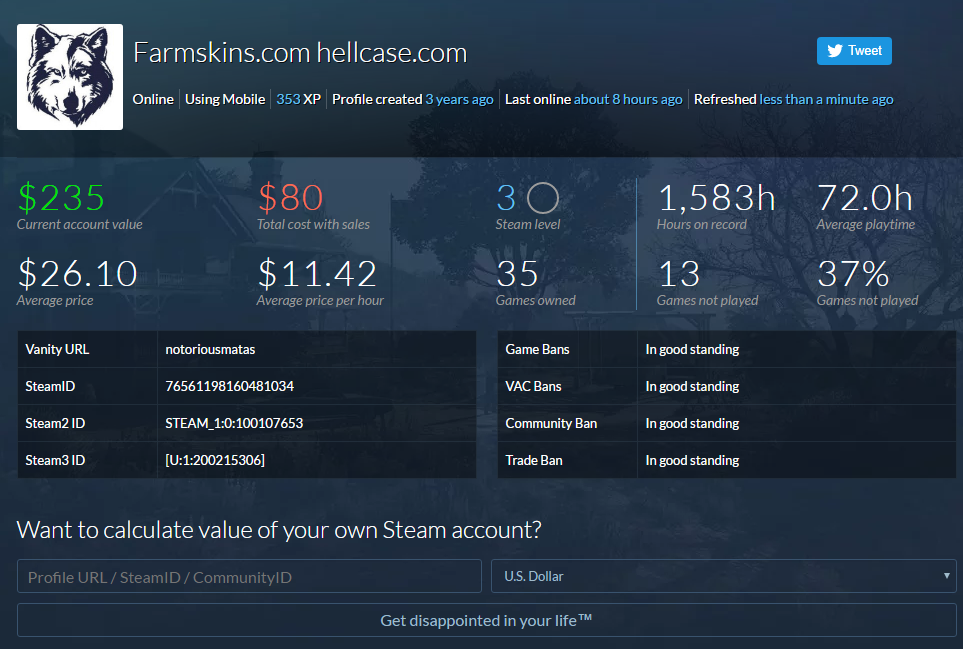Image resolution: width=963 pixels, height=649 pixels.
Task: Click 'less than a minute ago' refreshed link
Action: (826, 99)
